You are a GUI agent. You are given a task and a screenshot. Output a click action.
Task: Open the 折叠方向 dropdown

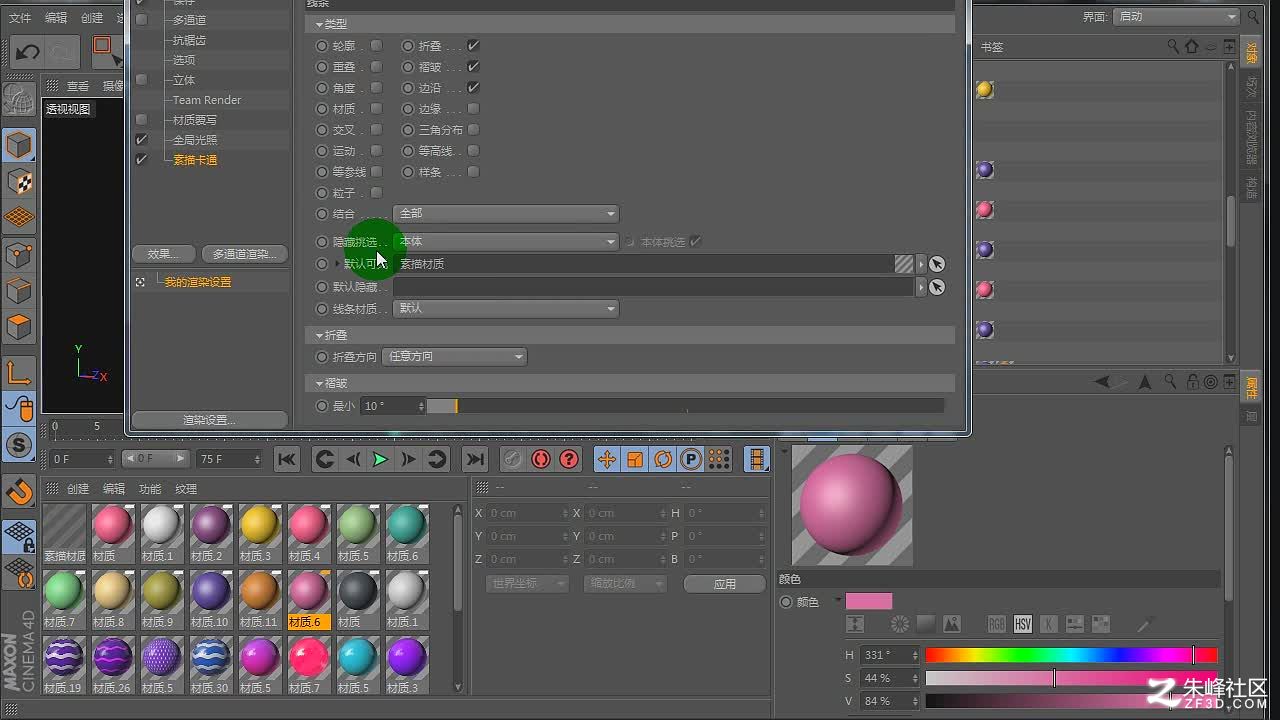454,357
